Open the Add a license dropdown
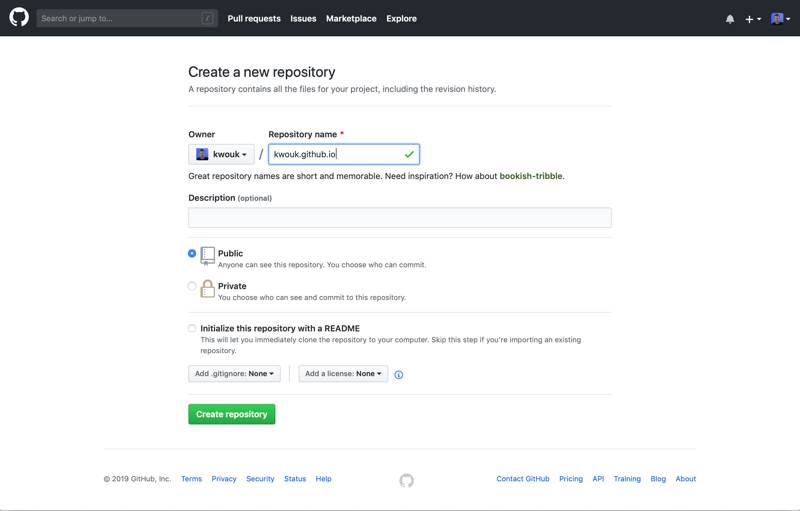The width and height of the screenshot is (800, 511). tap(343, 374)
